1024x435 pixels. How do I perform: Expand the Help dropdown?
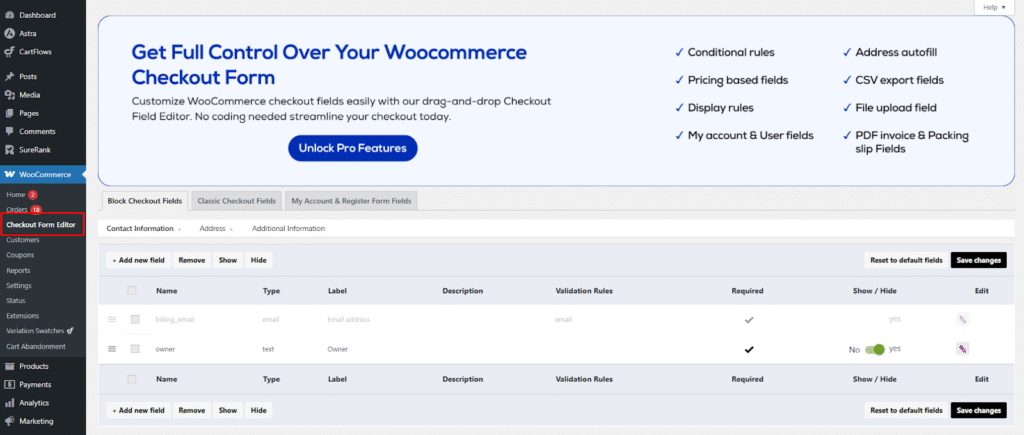pos(993,7)
